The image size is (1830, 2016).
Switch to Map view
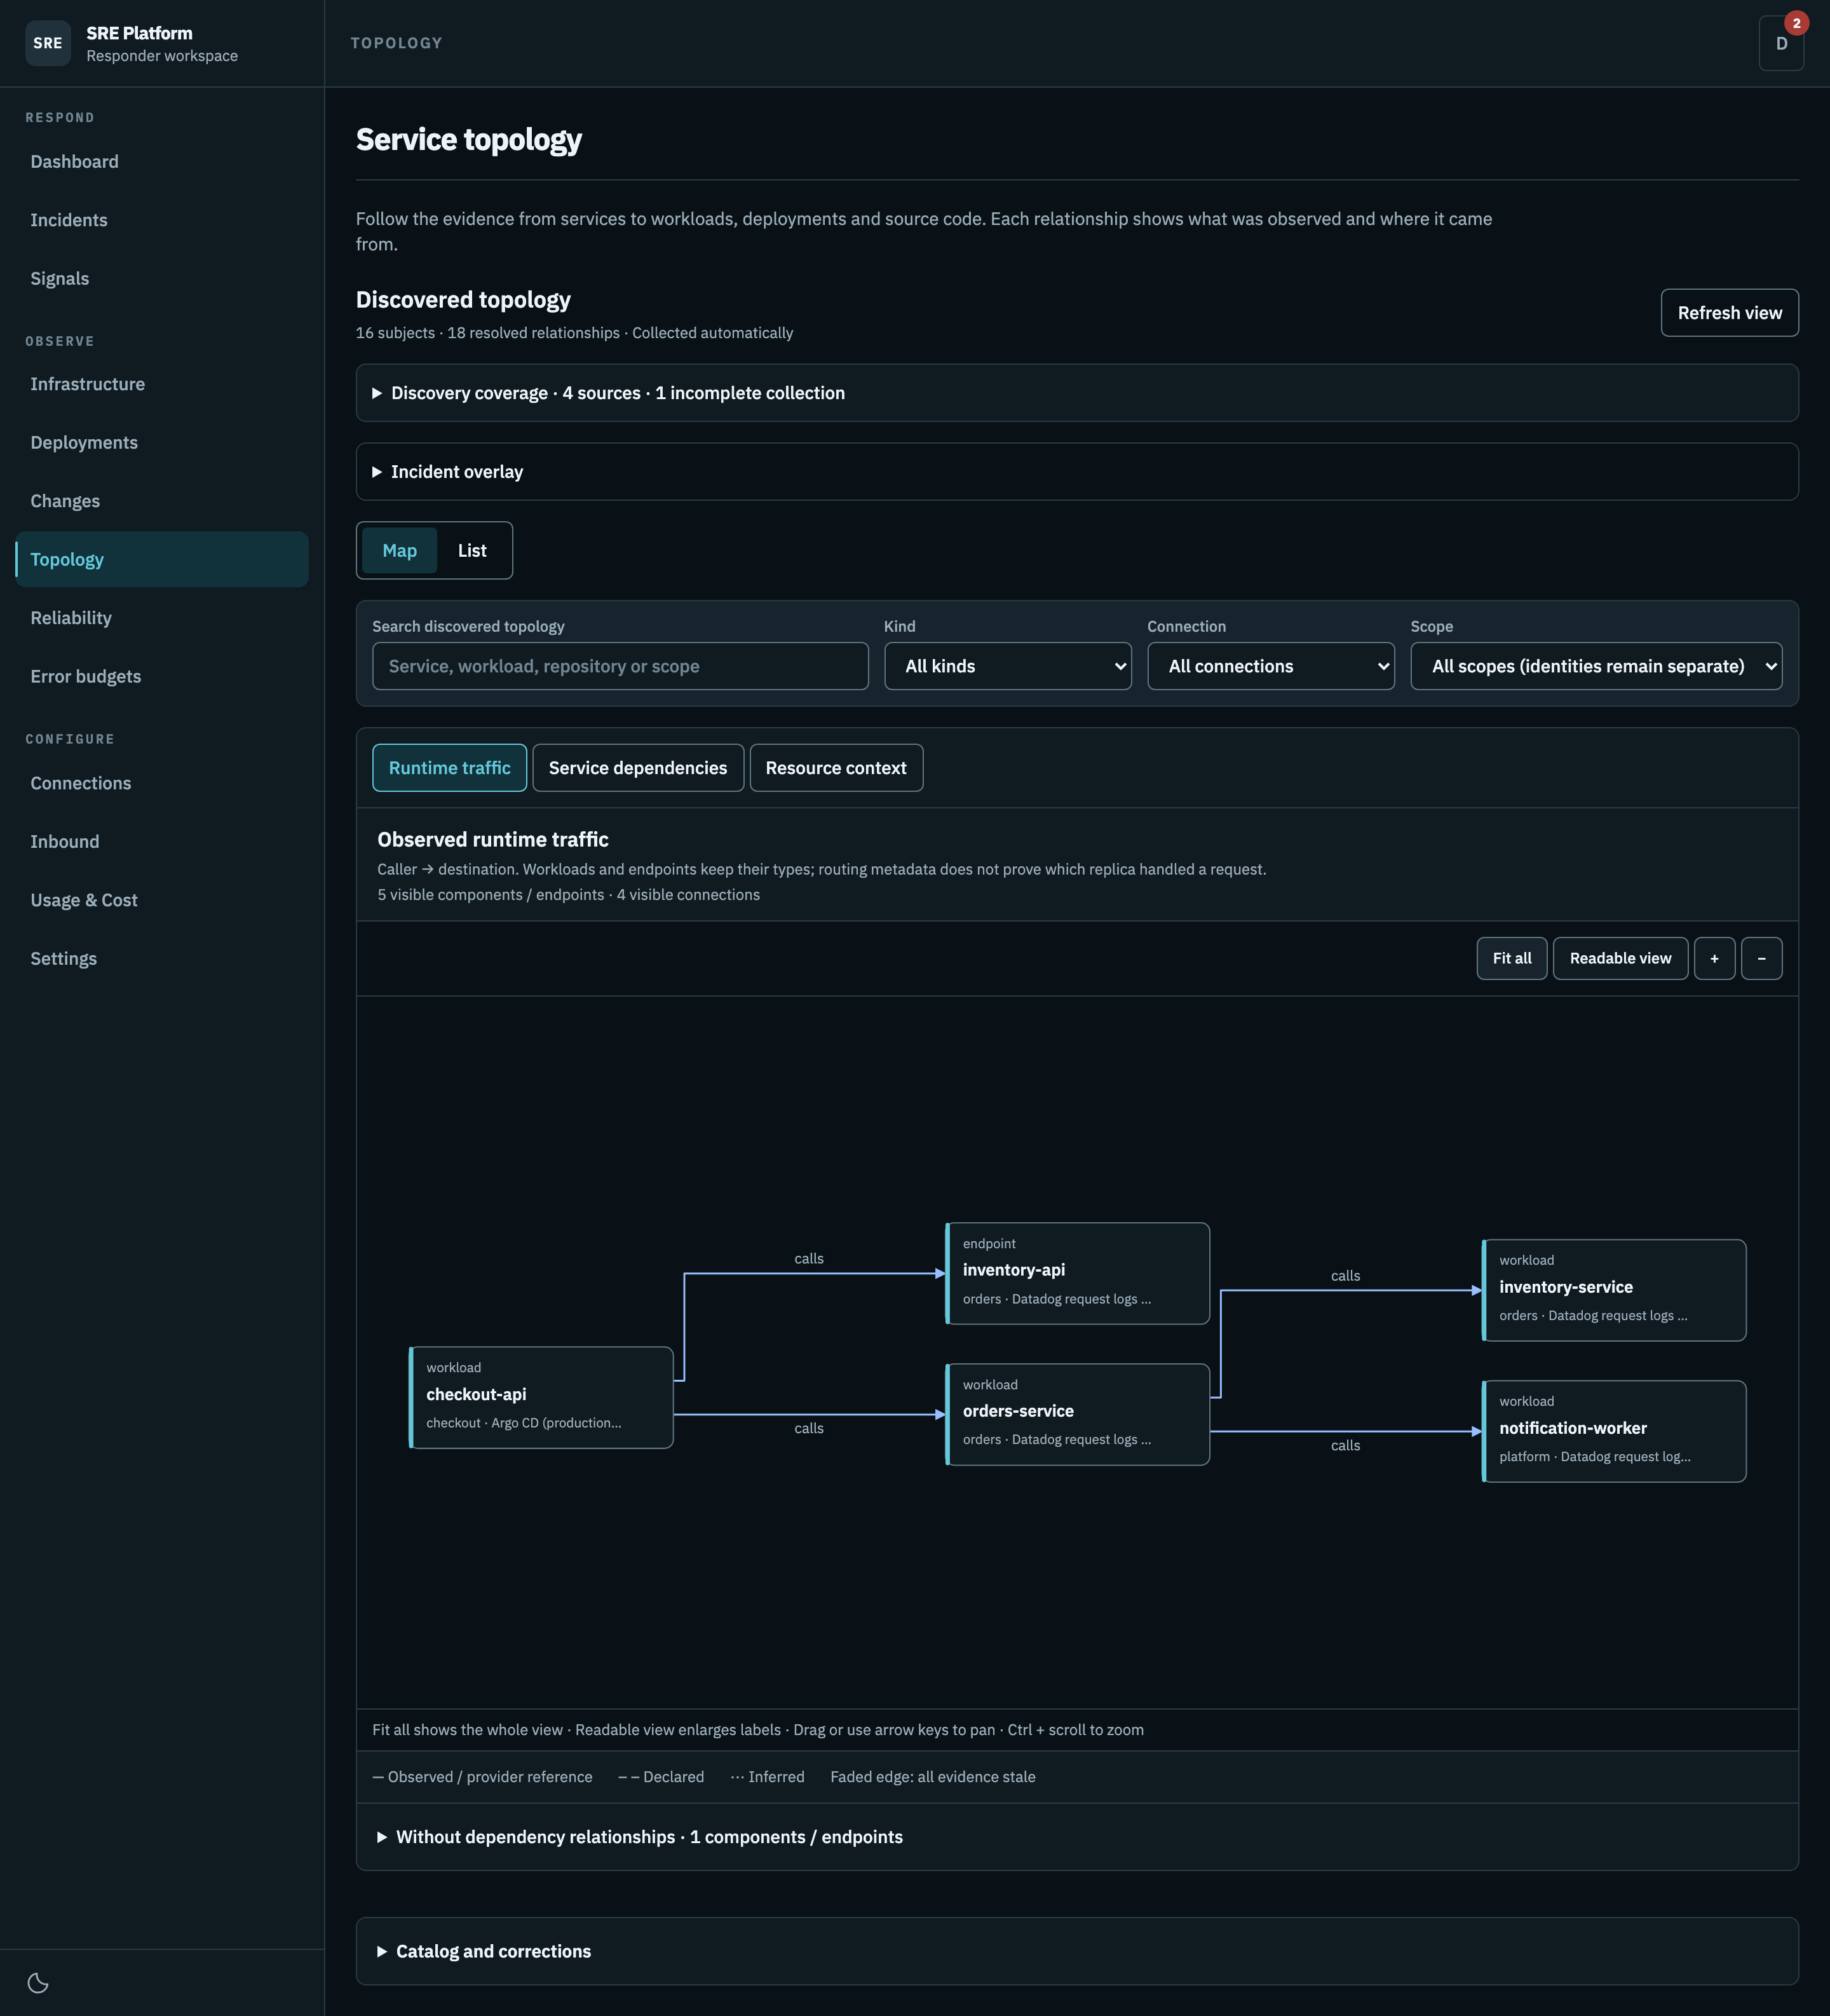tap(399, 550)
